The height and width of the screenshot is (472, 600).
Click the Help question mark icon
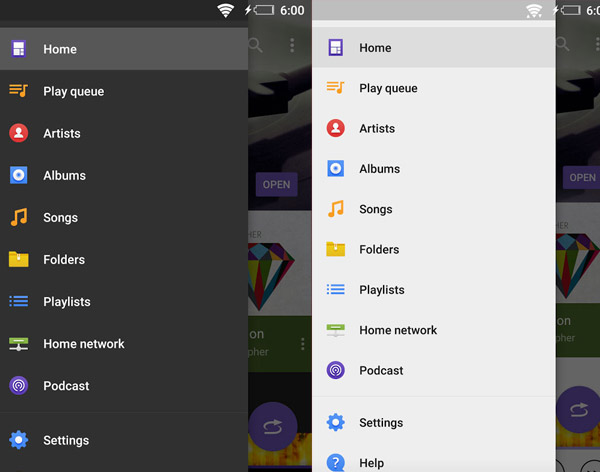click(336, 462)
